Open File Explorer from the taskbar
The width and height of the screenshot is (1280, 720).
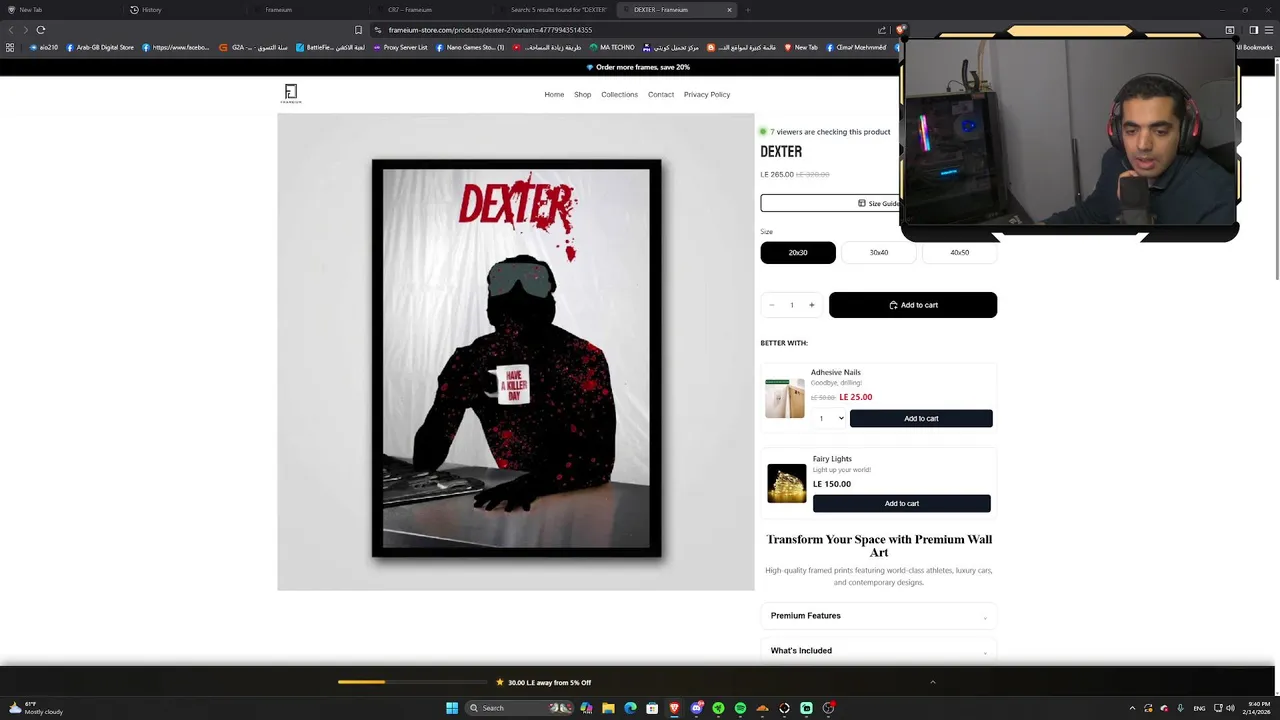pyautogui.click(x=608, y=708)
